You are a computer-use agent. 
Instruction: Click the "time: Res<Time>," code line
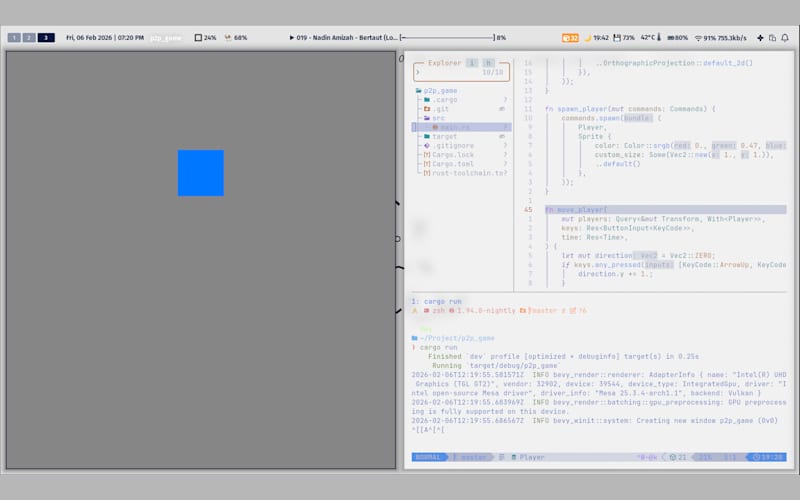pos(594,237)
